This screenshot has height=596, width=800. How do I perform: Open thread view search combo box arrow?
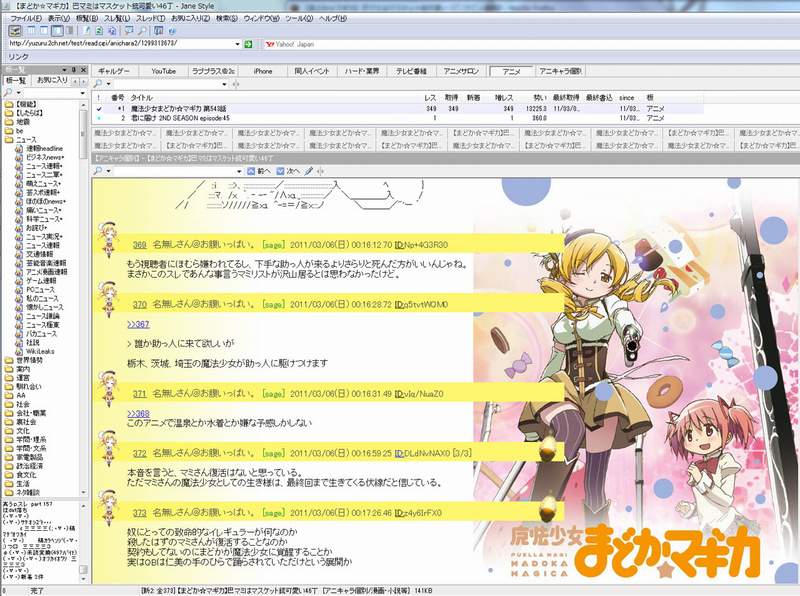click(x=239, y=171)
